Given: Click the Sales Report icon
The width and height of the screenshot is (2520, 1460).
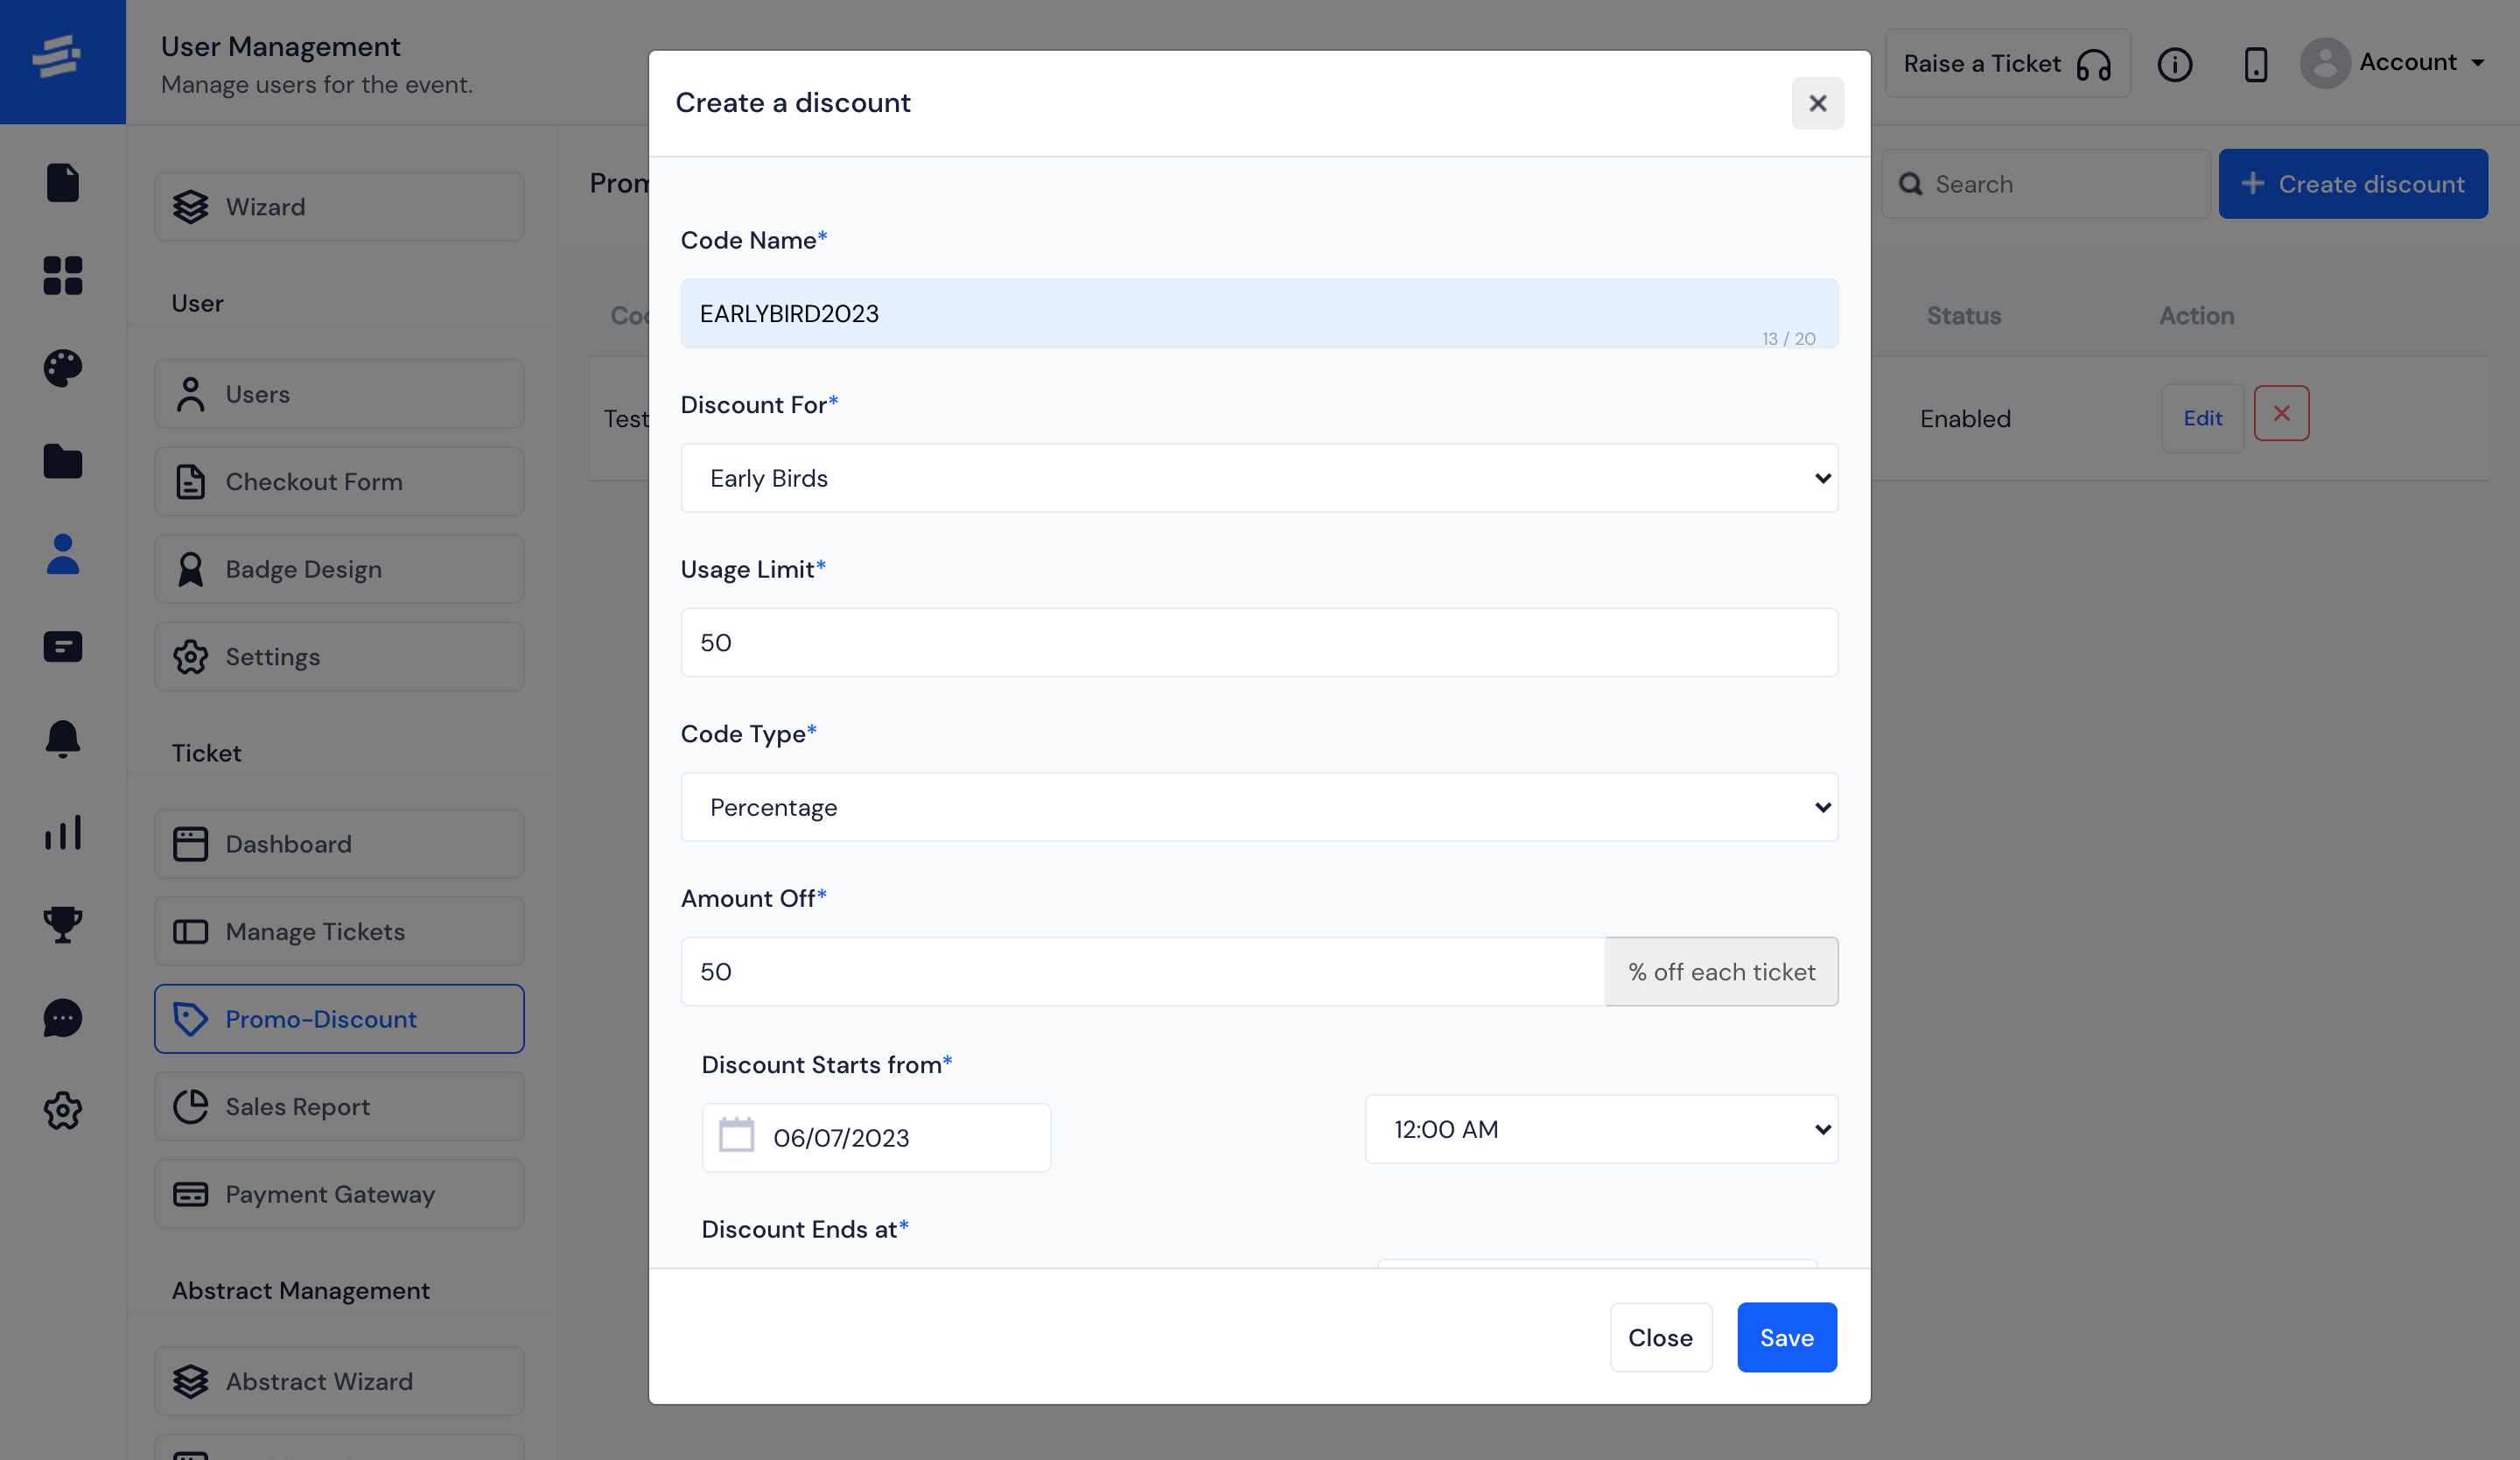Looking at the screenshot, I should 189,1104.
